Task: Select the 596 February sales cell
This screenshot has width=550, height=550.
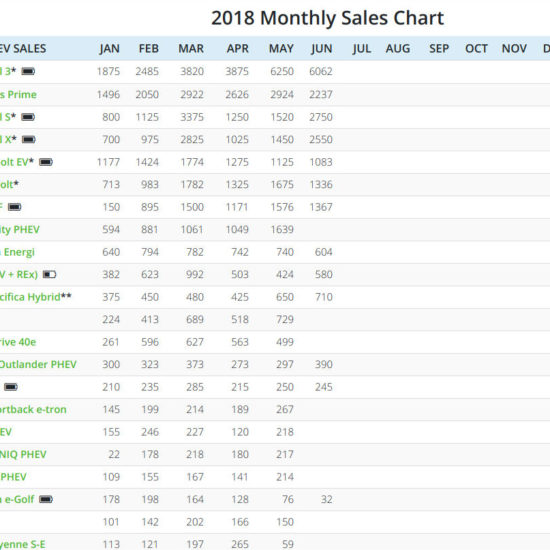Action: coord(150,342)
